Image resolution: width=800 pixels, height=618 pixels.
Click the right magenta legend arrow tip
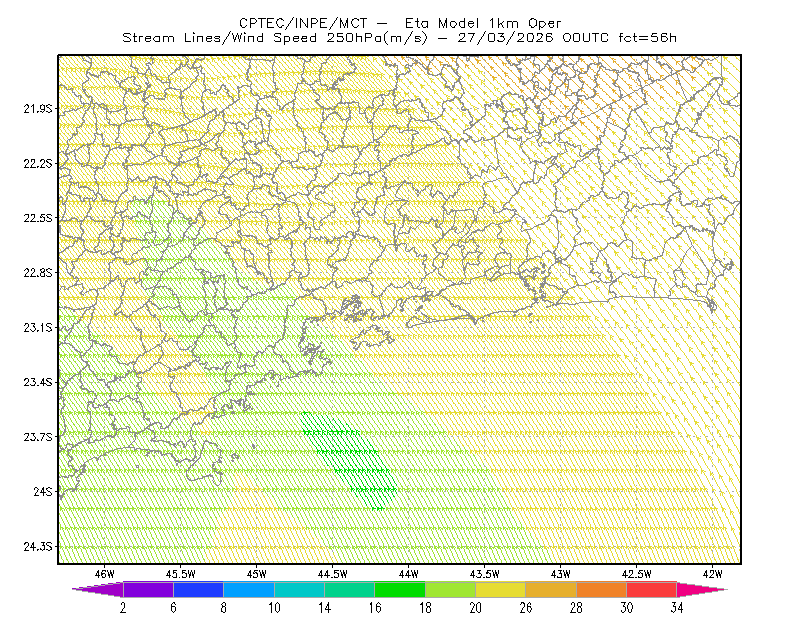702,589
